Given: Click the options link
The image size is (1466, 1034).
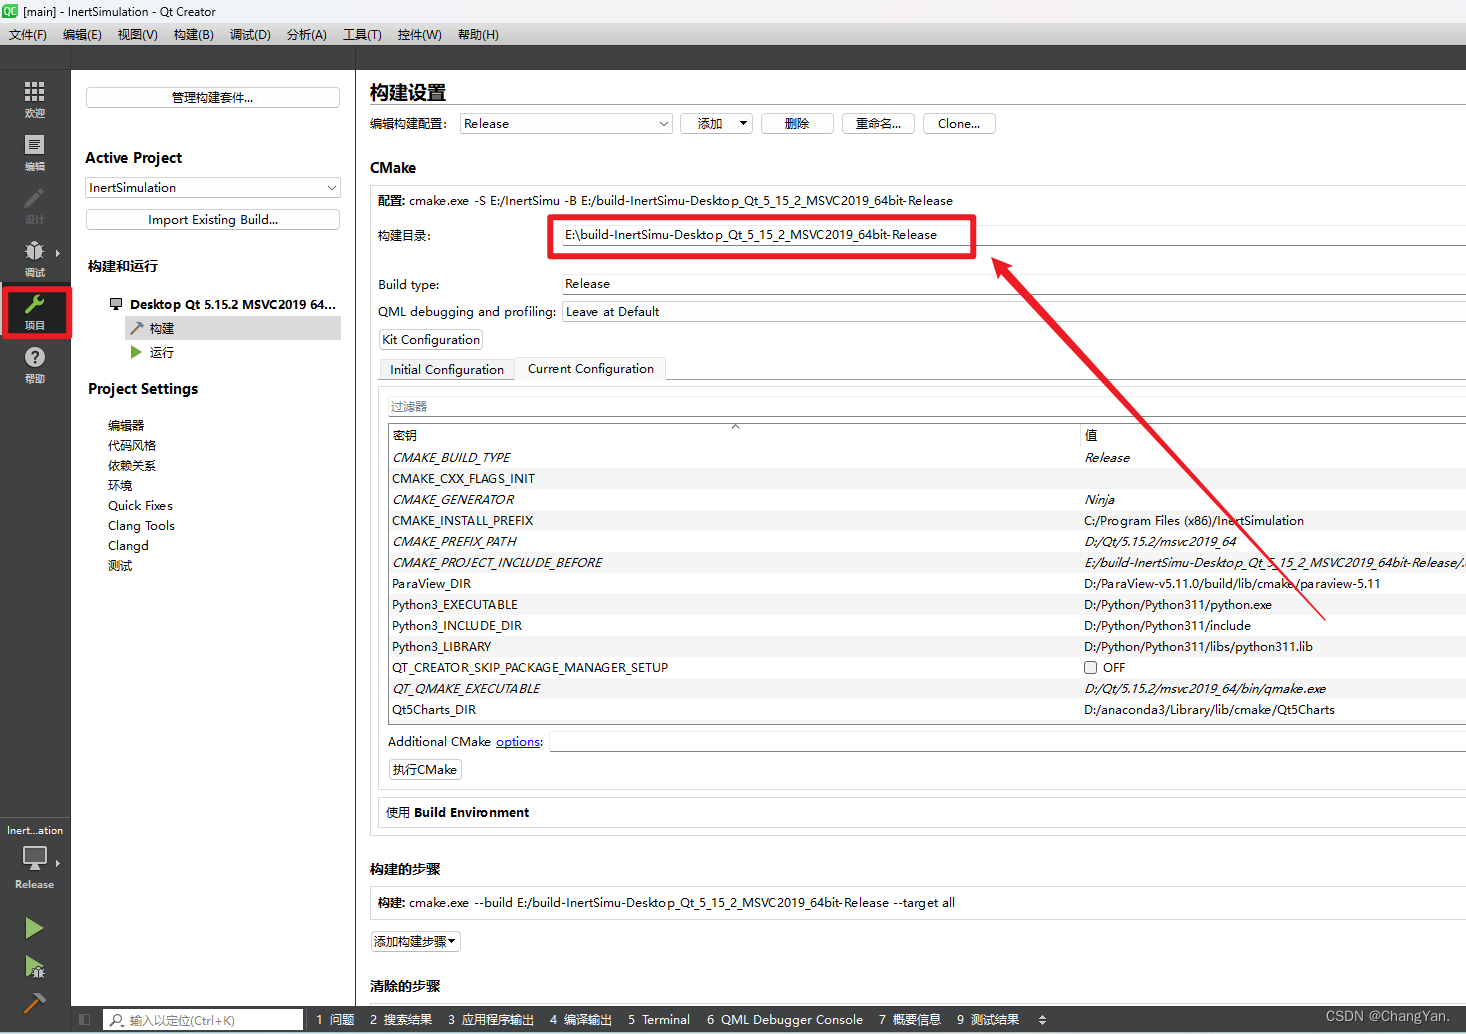Looking at the screenshot, I should 518,741.
